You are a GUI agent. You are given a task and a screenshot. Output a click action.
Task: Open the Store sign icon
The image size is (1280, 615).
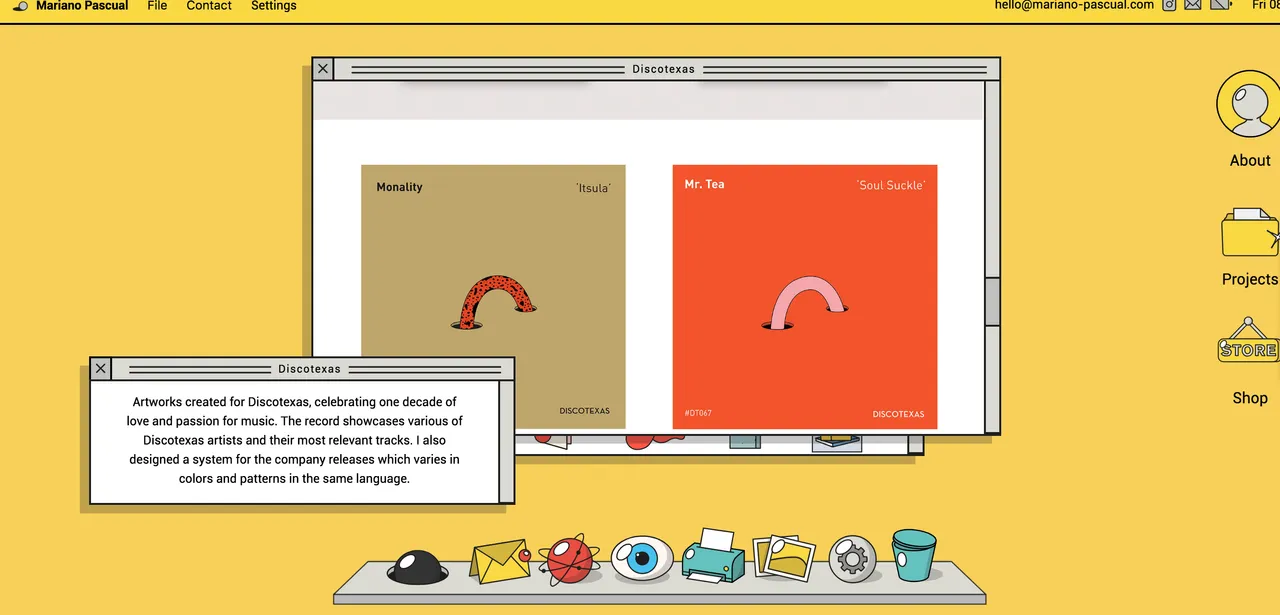tap(1248, 342)
